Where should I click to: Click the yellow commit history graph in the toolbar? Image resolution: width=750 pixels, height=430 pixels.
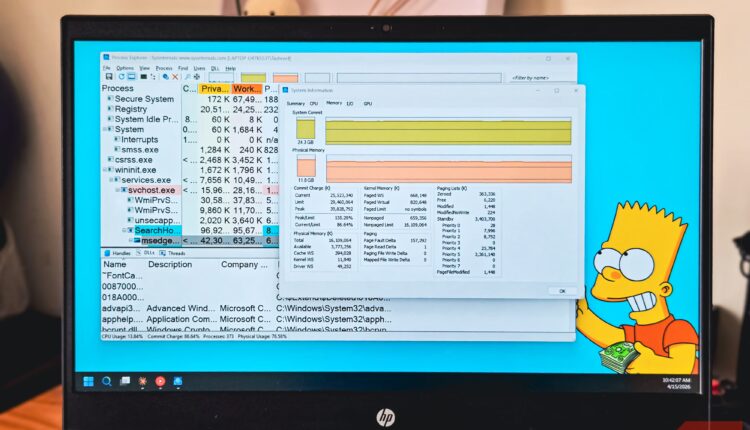(254, 77)
